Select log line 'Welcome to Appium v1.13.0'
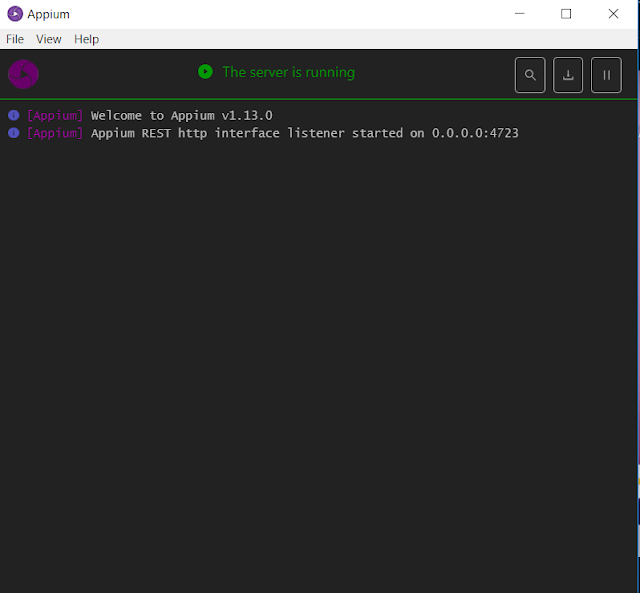 (182, 115)
